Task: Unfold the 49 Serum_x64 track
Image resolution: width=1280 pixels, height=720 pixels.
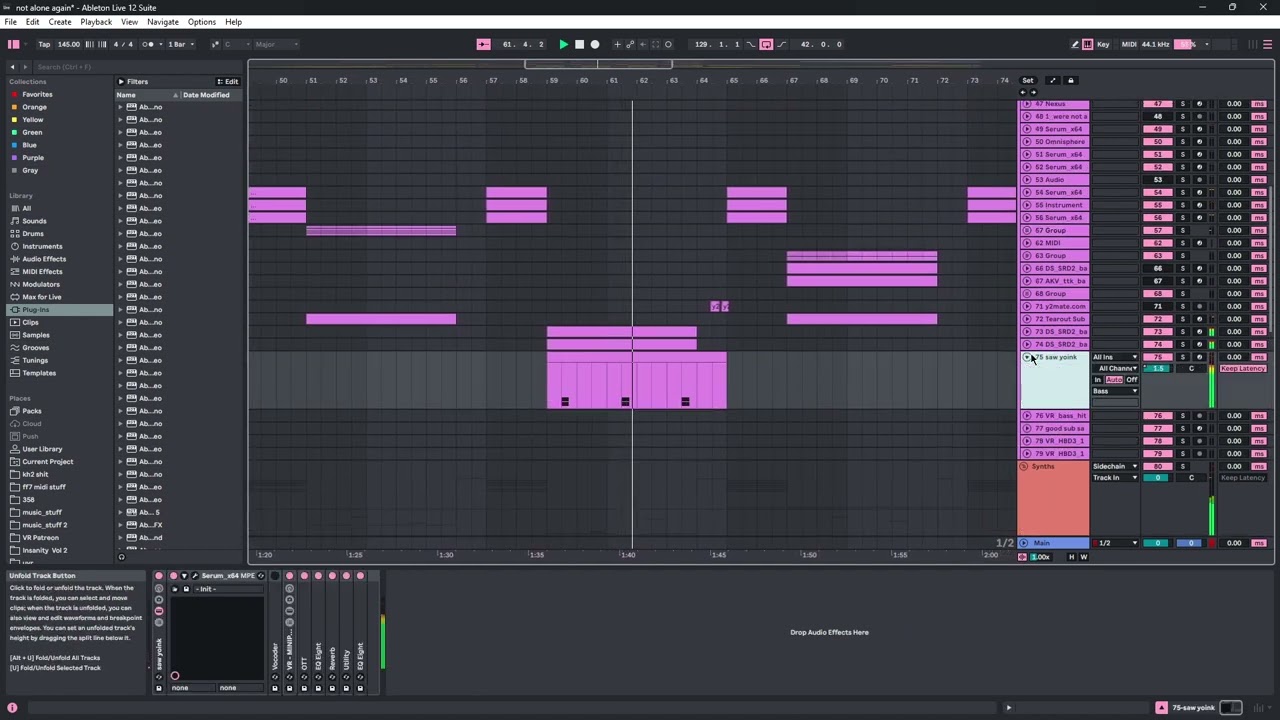Action: click(1026, 129)
